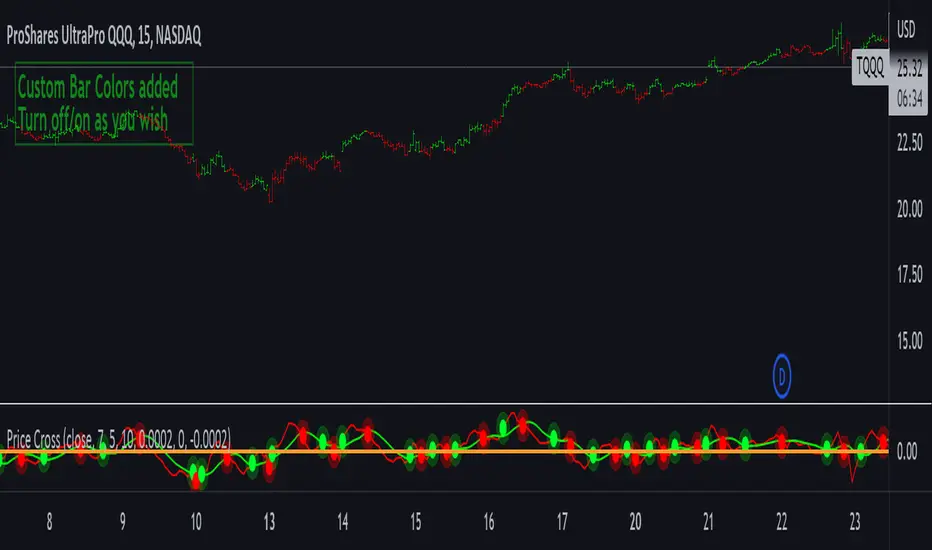The height and width of the screenshot is (550, 932).
Task: Click date 22 on time axis
Action: tap(782, 522)
